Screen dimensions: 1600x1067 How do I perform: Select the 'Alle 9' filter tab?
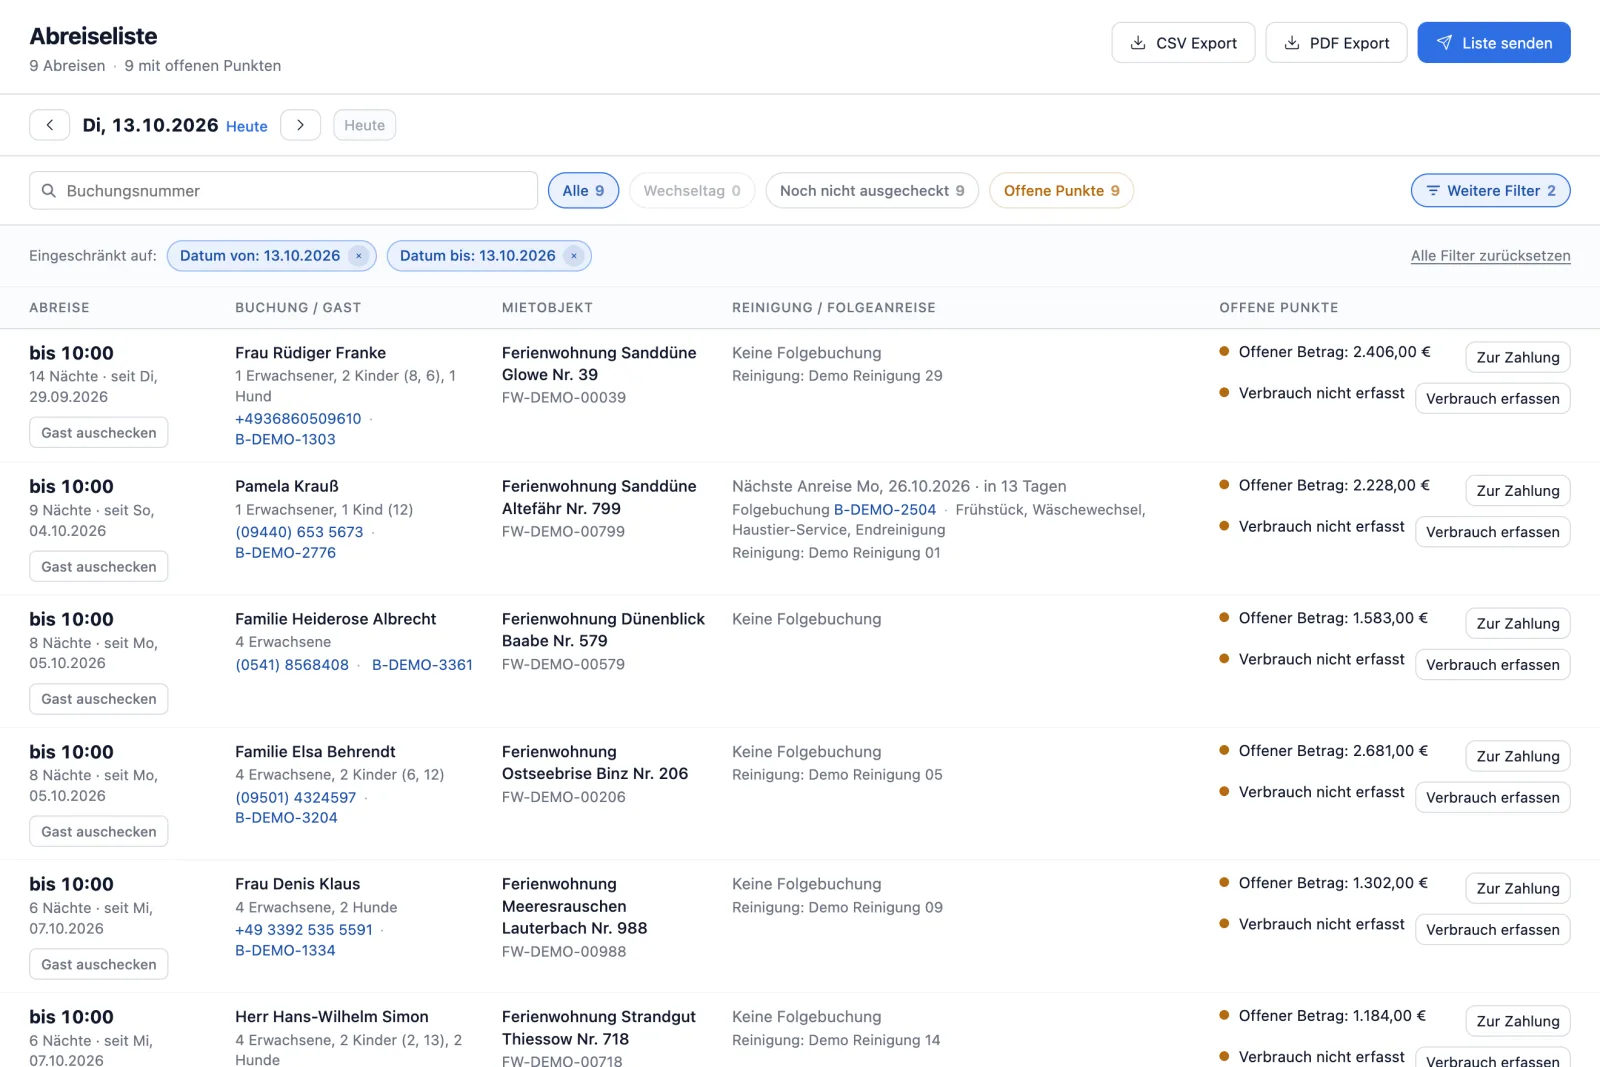[x=583, y=190]
